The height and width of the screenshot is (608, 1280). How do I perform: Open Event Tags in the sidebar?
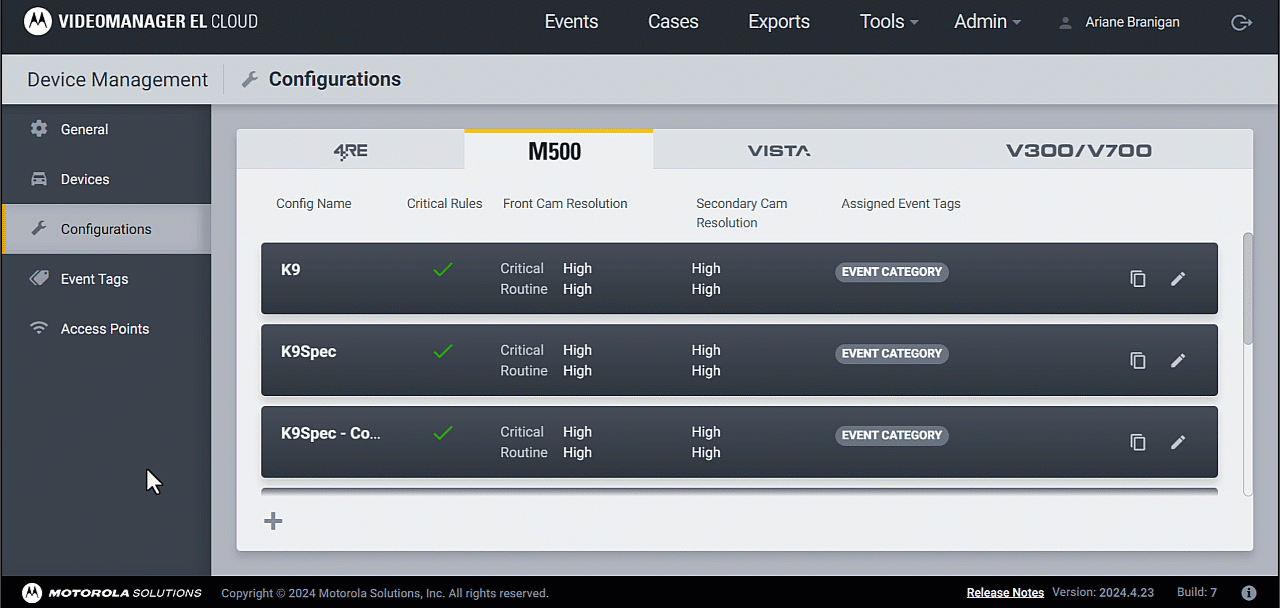[x=94, y=279]
